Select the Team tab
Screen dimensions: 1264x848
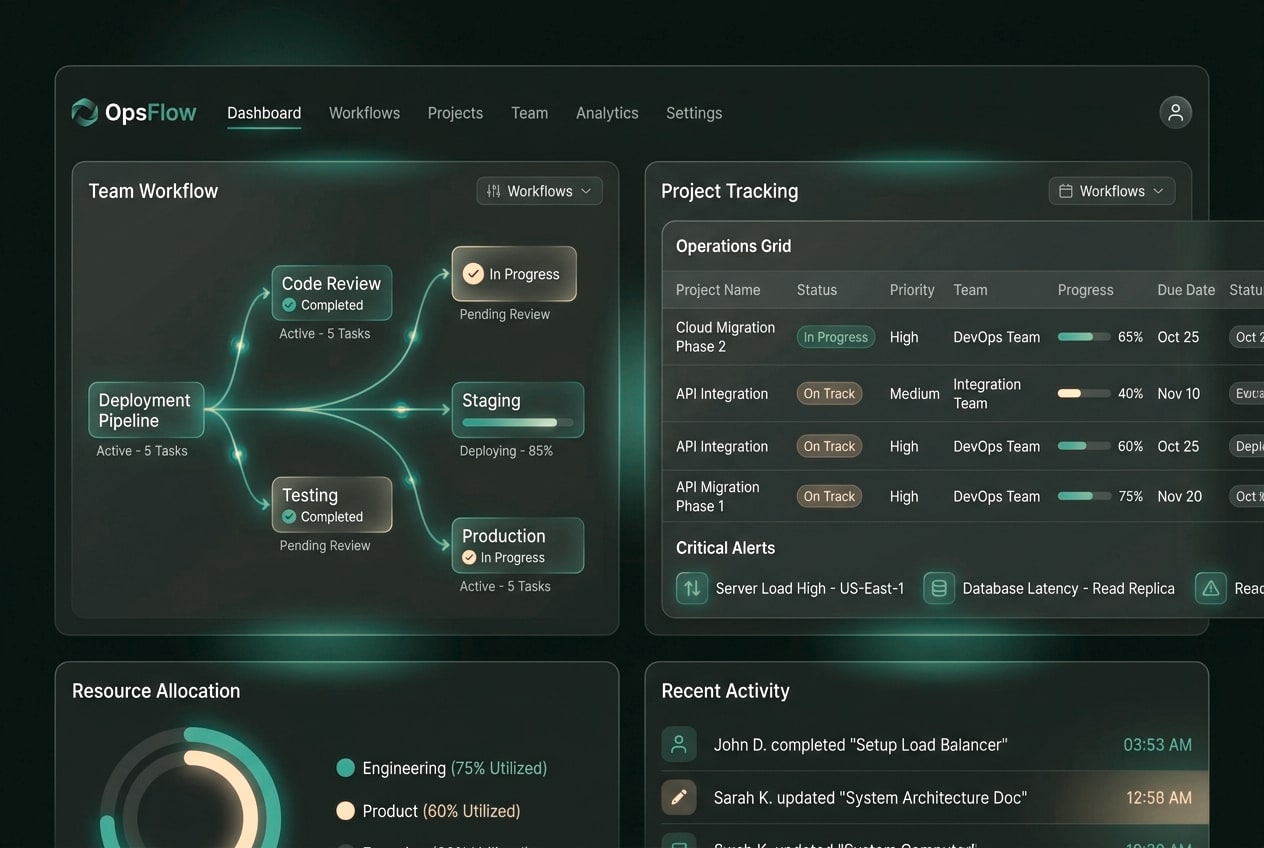point(529,113)
